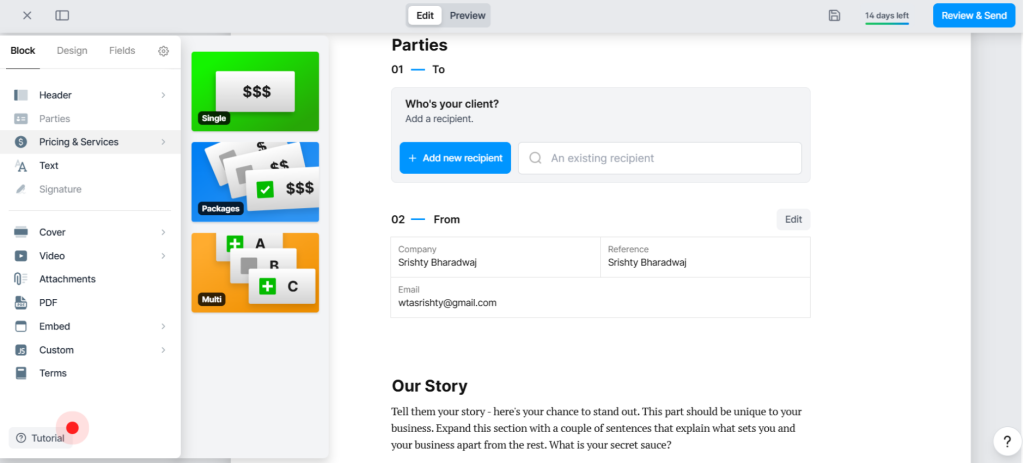Click the Video play icon
The width and height of the screenshot is (1024, 463).
[x=21, y=256]
